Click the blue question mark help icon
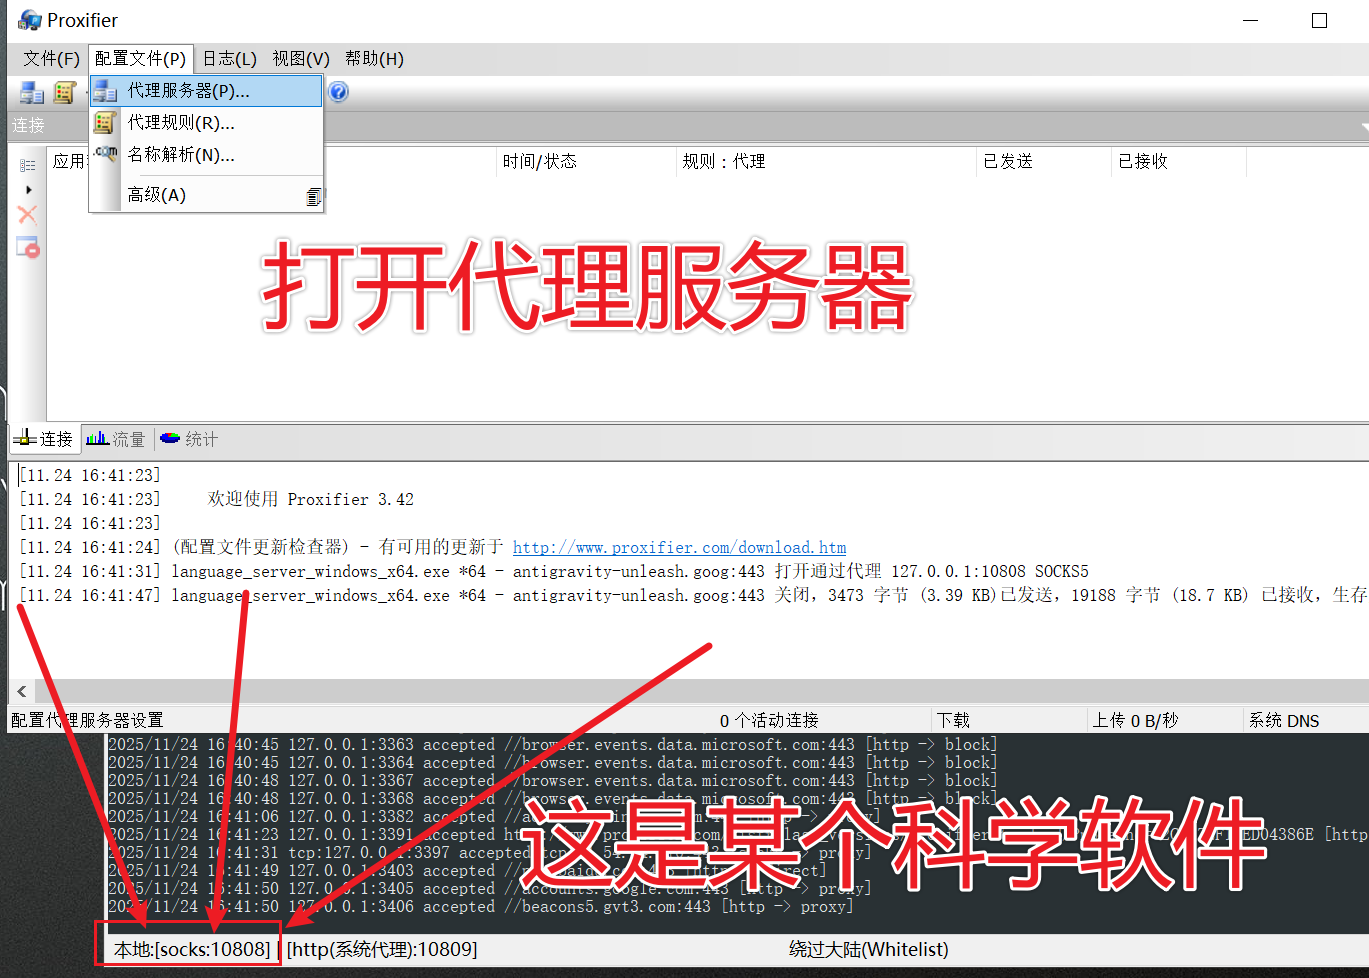The width and height of the screenshot is (1369, 978). click(338, 92)
